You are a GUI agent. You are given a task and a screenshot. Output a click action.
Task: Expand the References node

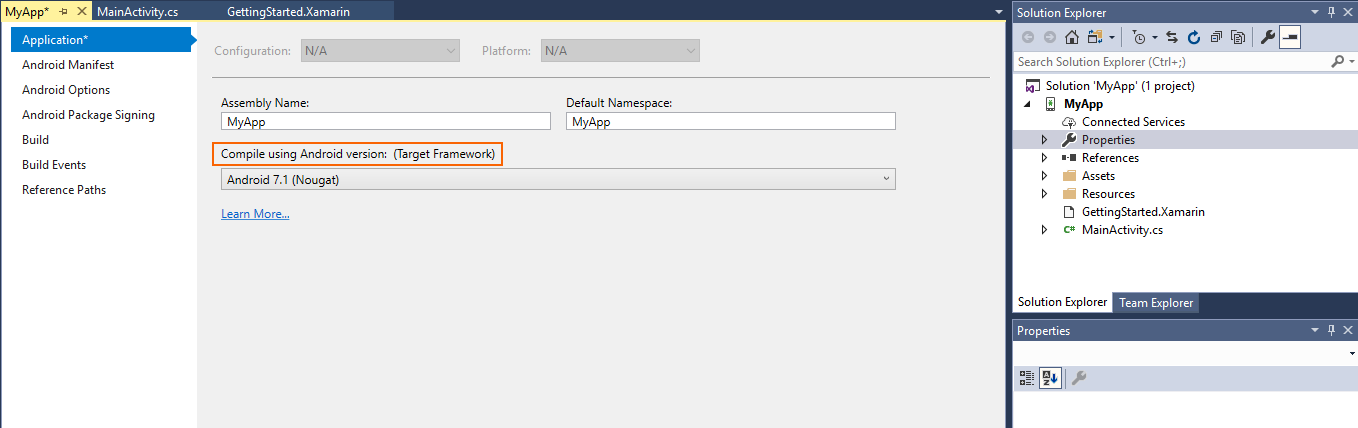coord(1044,158)
